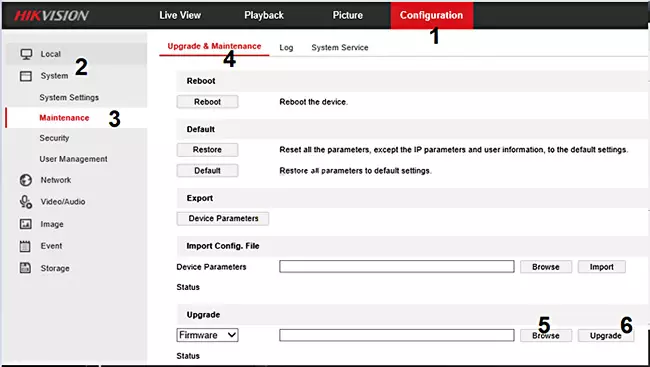Click the 'Reboot the device.' text
Image resolution: width=650 pixels, height=367 pixels.
(313, 102)
